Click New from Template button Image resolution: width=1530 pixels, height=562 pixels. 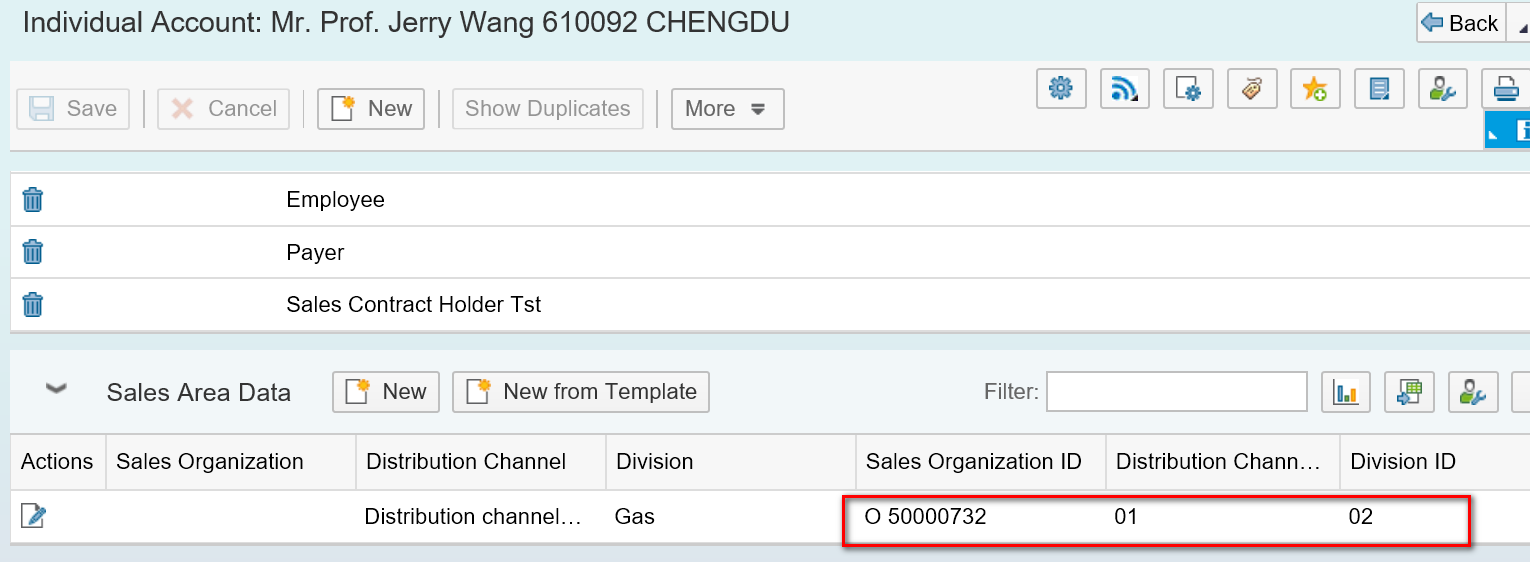[581, 392]
